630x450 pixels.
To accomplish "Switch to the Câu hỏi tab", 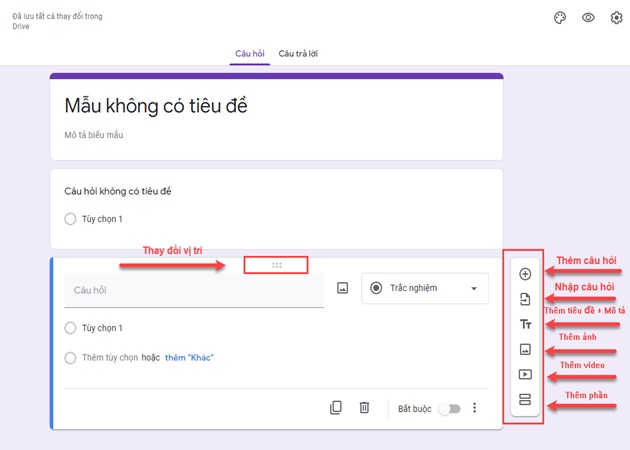I will (250, 53).
